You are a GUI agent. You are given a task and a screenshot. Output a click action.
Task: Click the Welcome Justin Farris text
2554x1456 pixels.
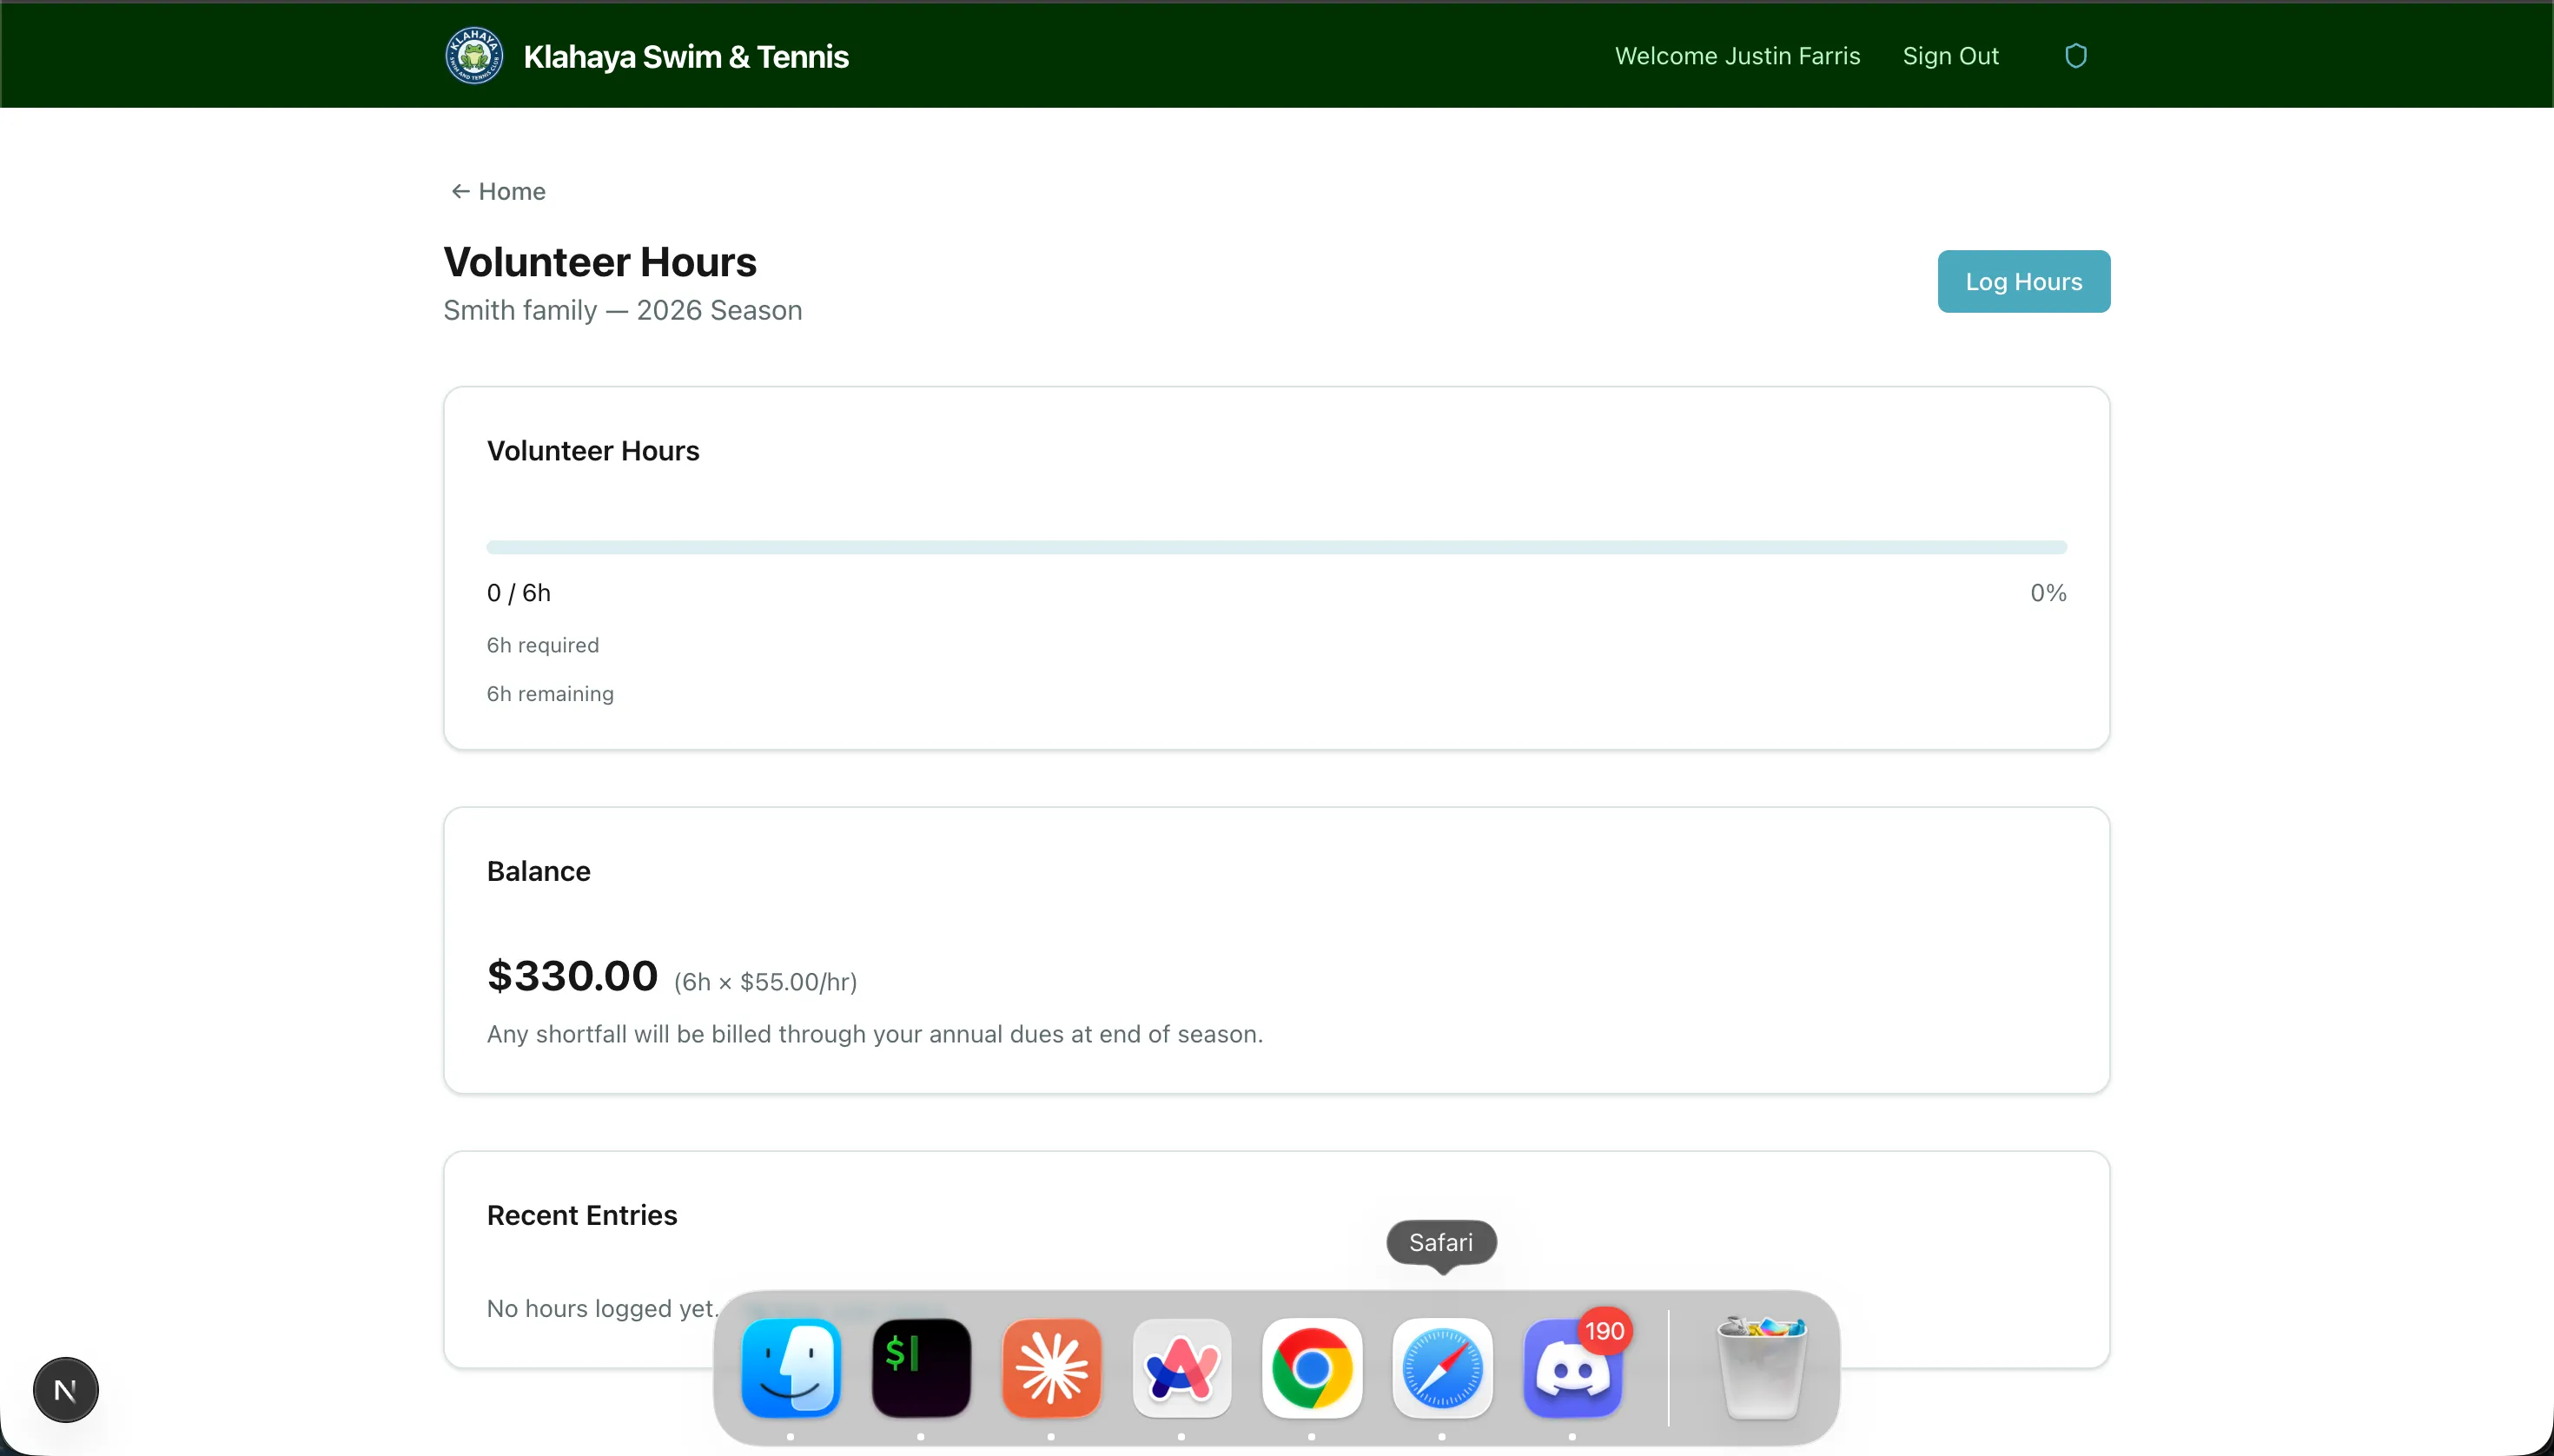pyautogui.click(x=1737, y=55)
